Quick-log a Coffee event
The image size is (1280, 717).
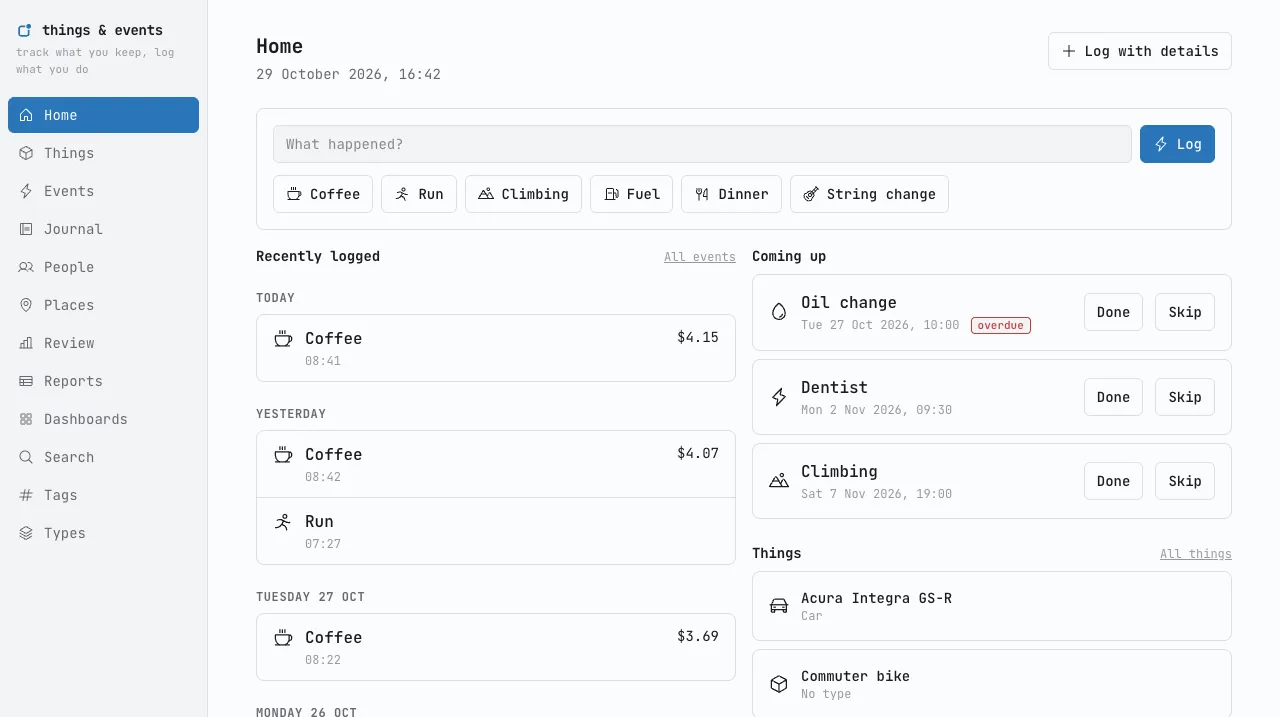[x=323, y=194]
